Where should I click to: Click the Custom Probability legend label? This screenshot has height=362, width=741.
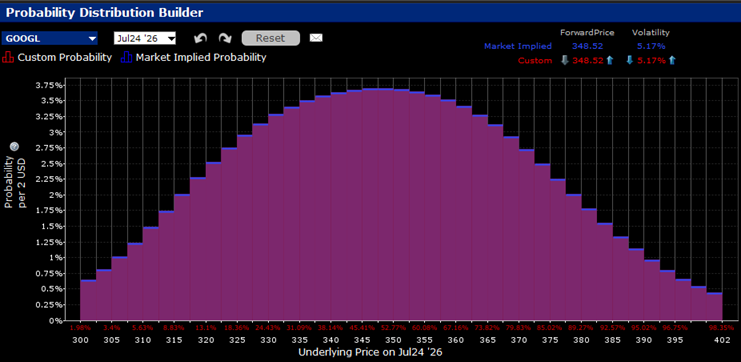(65, 58)
